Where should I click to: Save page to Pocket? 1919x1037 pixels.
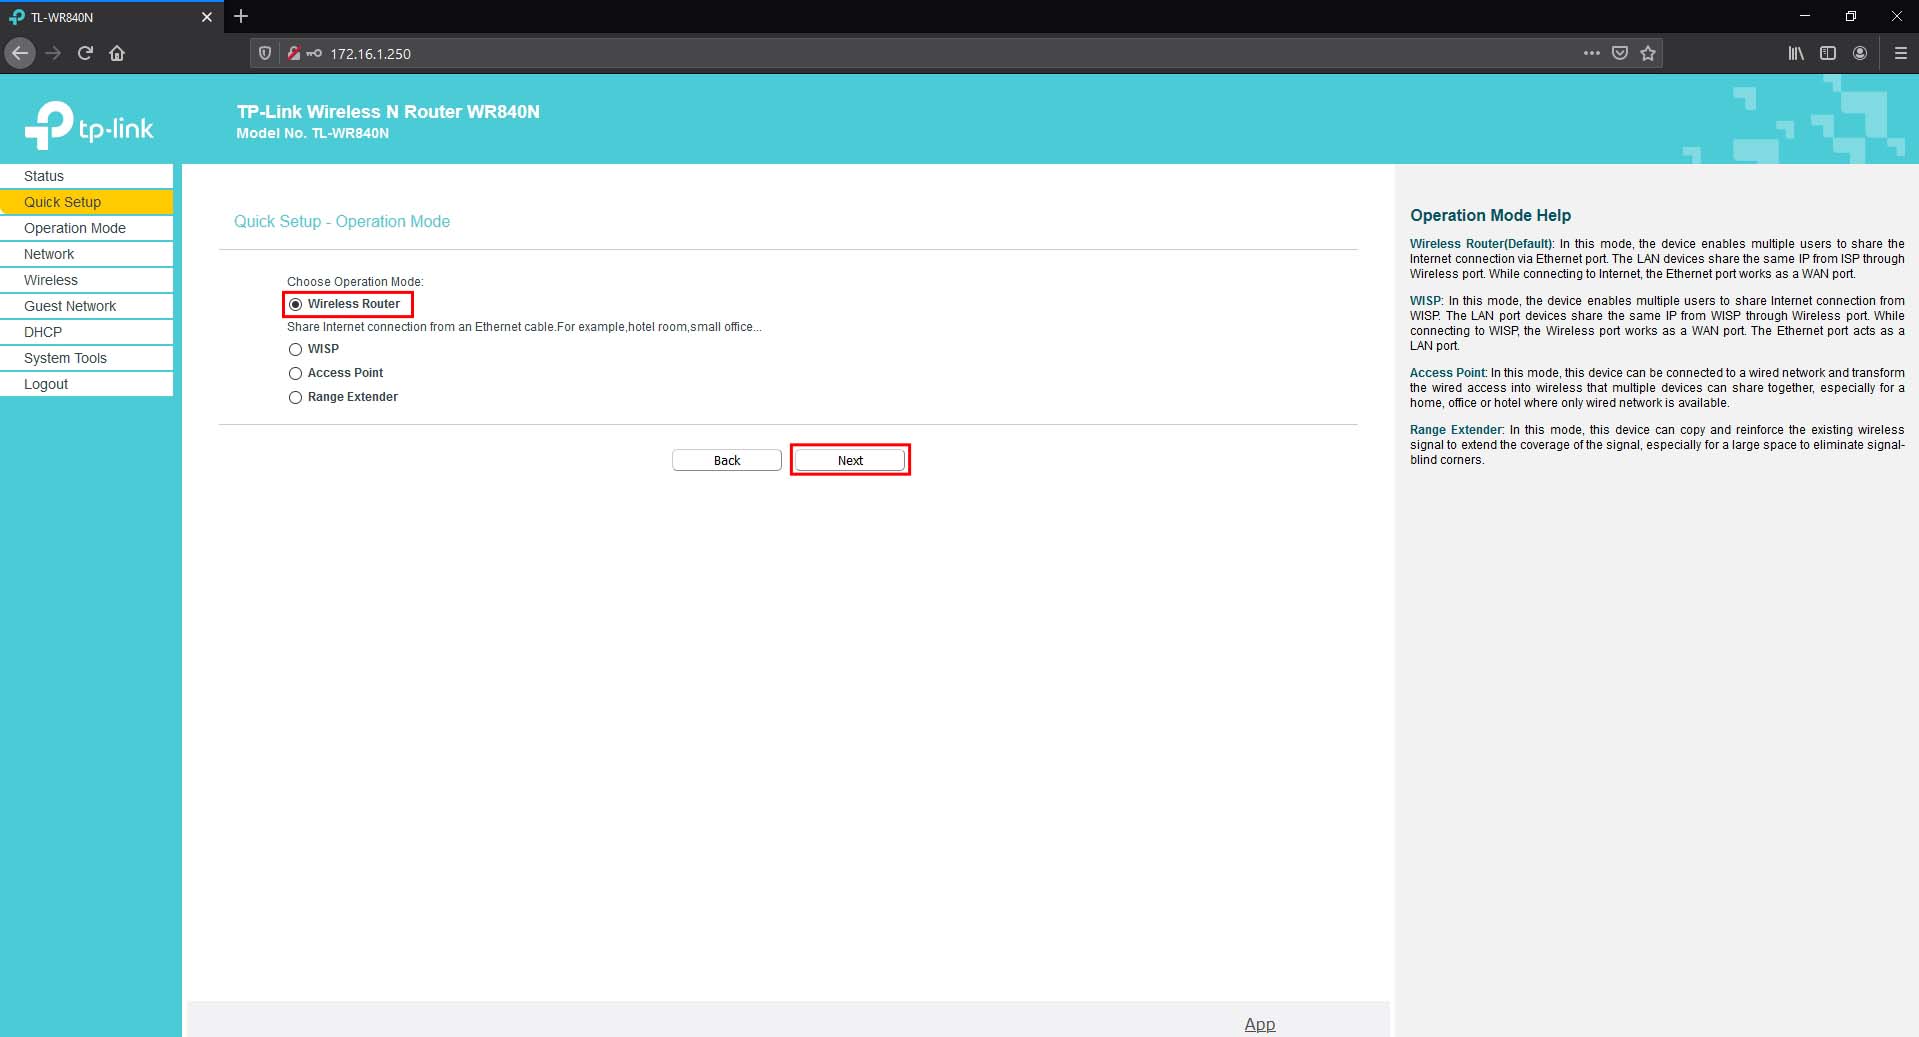(1620, 53)
